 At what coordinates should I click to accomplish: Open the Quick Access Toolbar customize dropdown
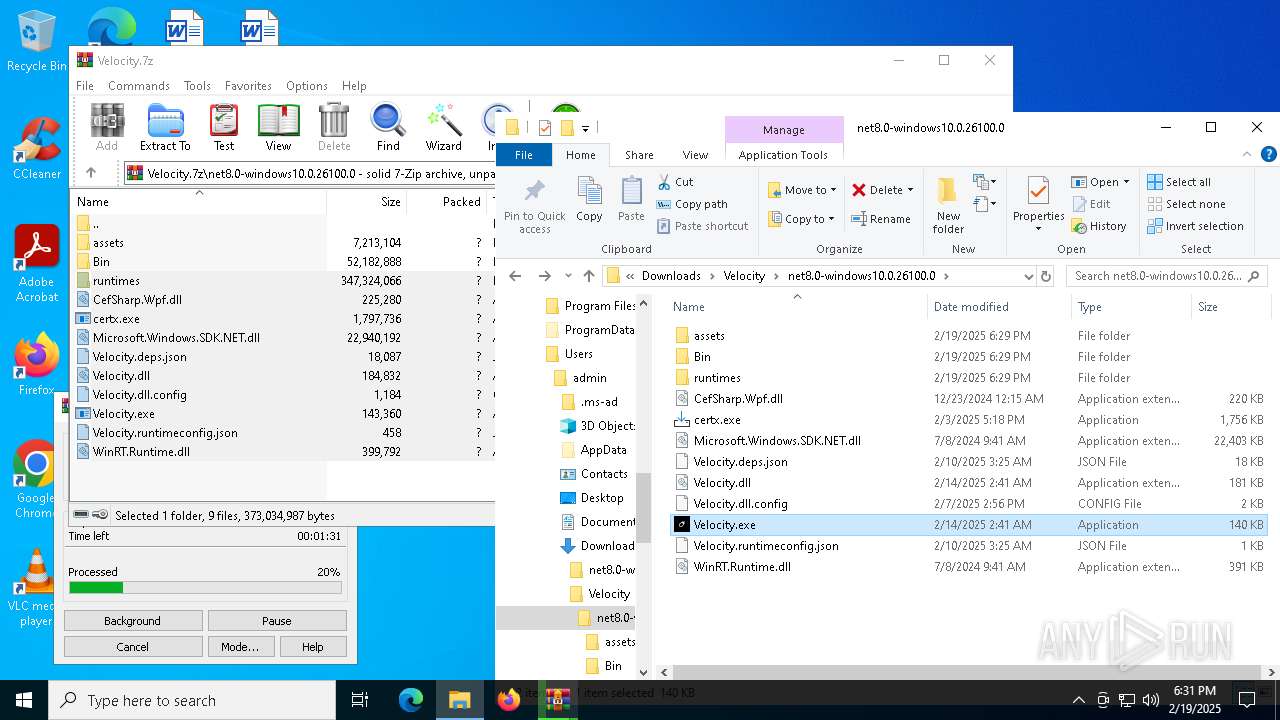(585, 128)
